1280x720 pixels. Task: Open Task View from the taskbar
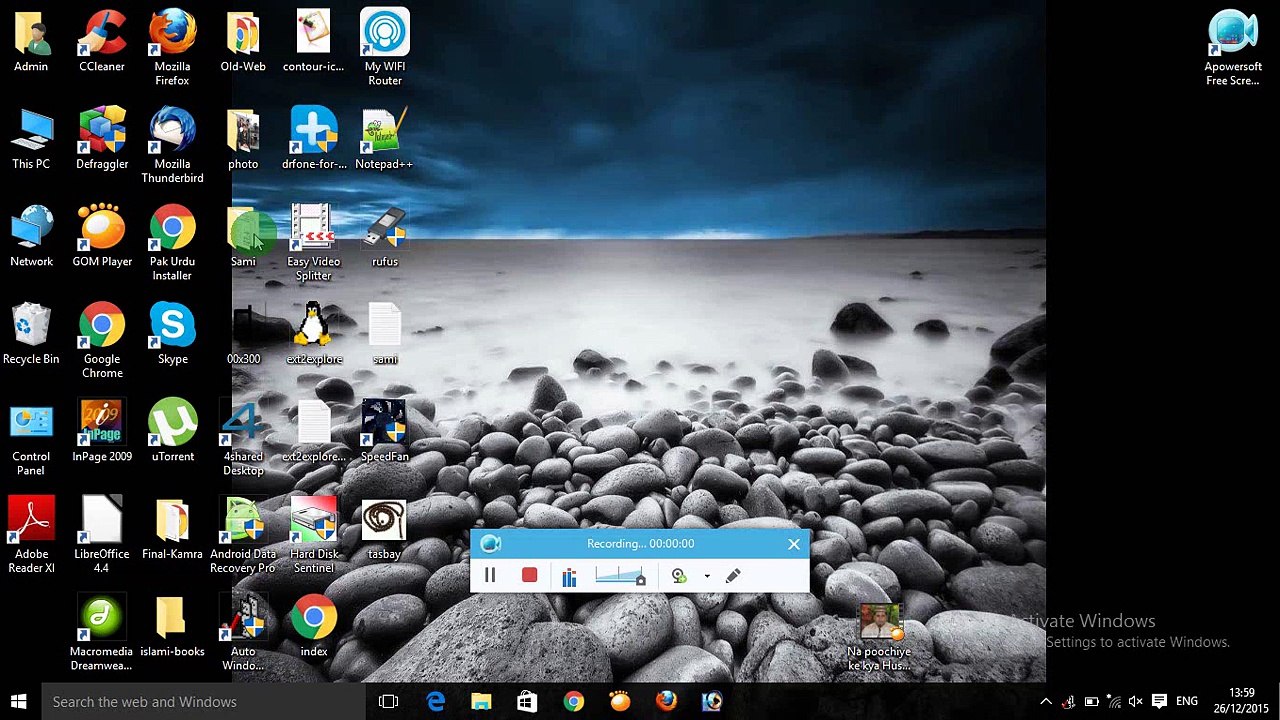tap(389, 702)
